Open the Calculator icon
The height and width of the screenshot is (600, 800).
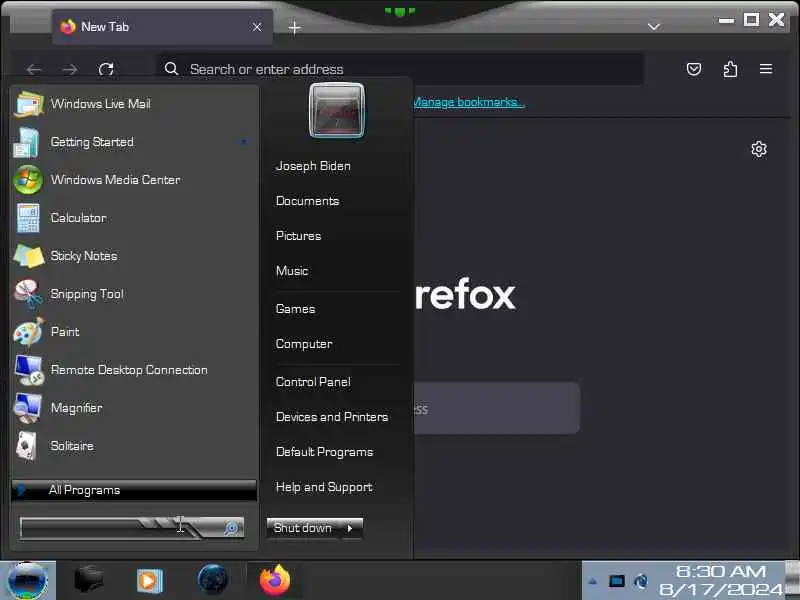28,218
